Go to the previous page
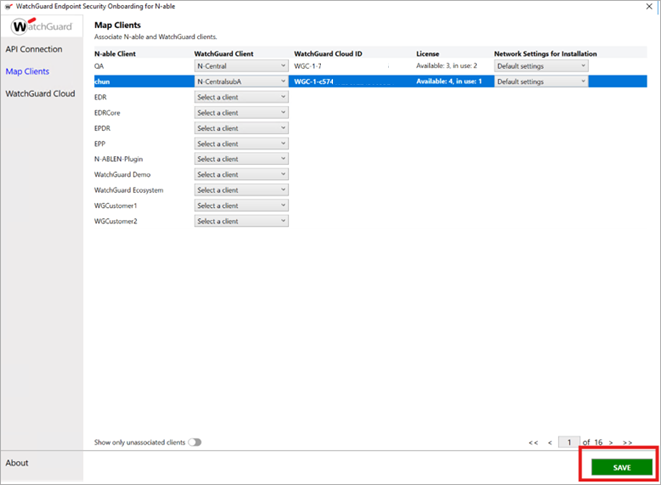Viewport: 661px width, 485px height. tap(549, 442)
